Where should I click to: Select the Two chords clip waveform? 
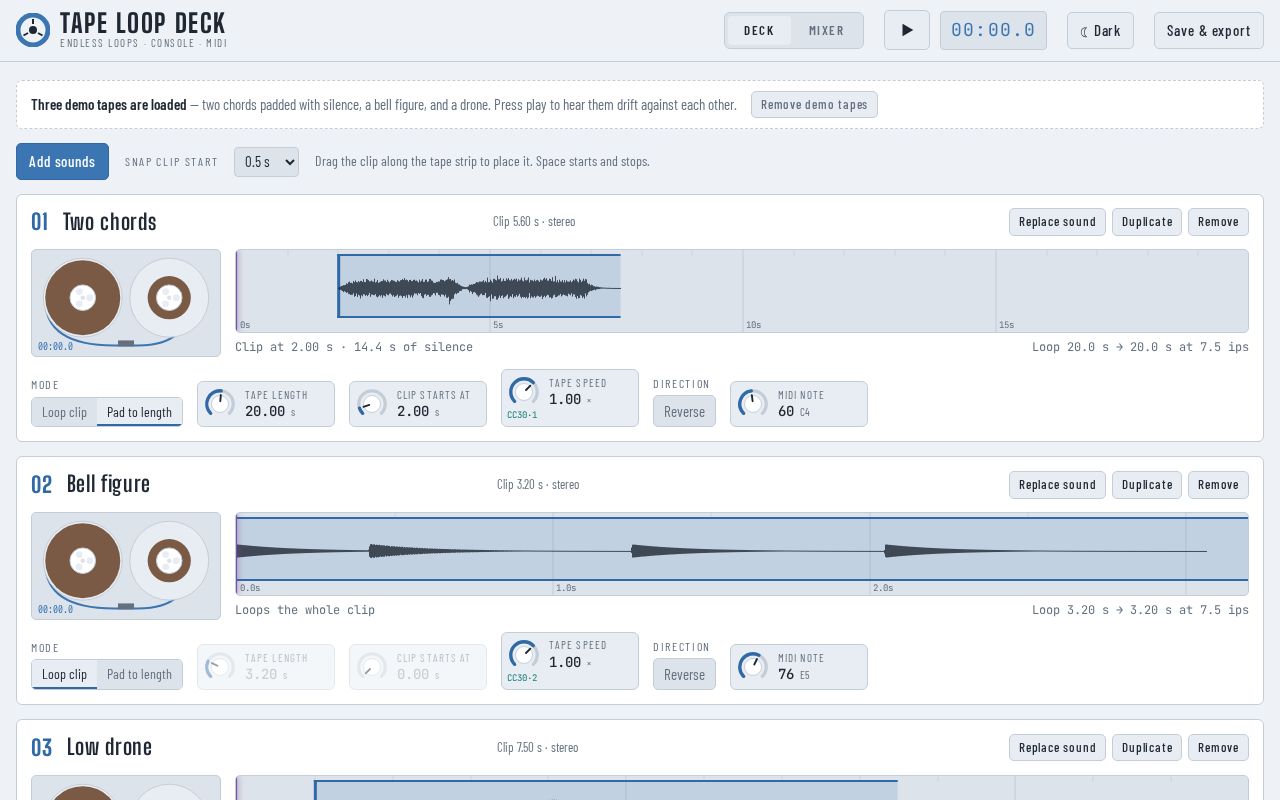[479, 287]
